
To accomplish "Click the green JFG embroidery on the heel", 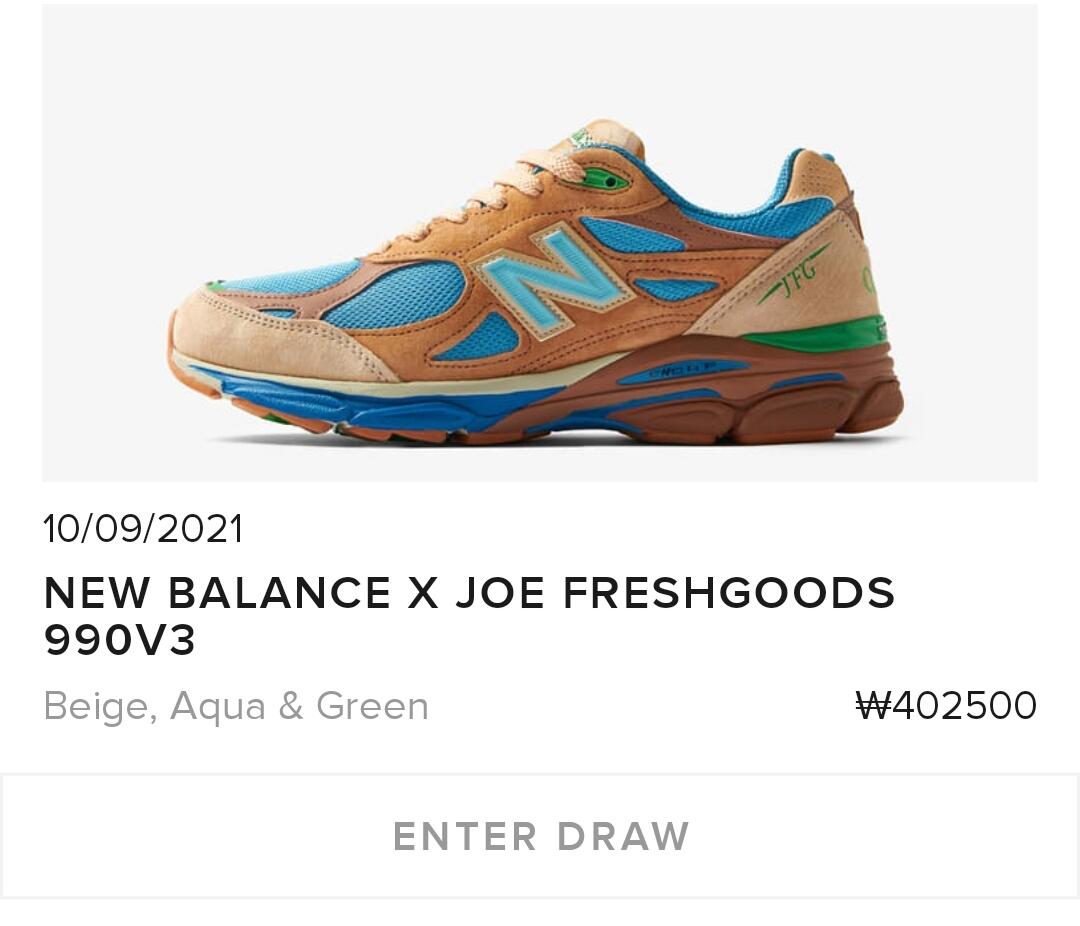I will (792, 276).
